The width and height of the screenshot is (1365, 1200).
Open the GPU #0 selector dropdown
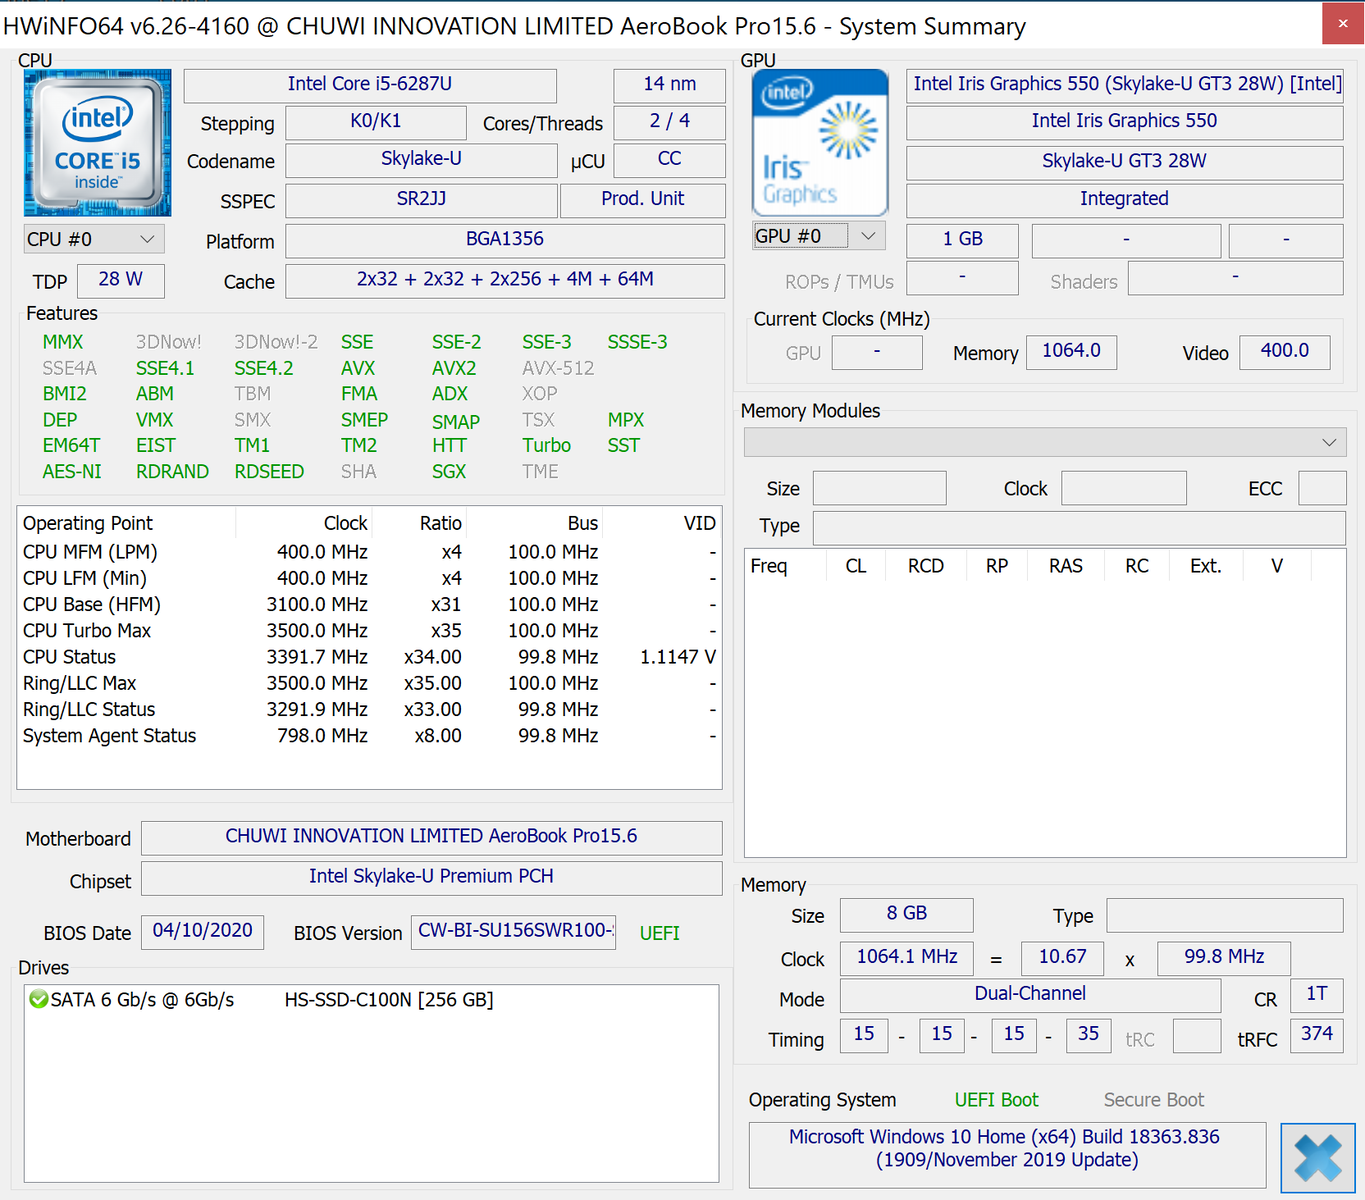tap(818, 236)
